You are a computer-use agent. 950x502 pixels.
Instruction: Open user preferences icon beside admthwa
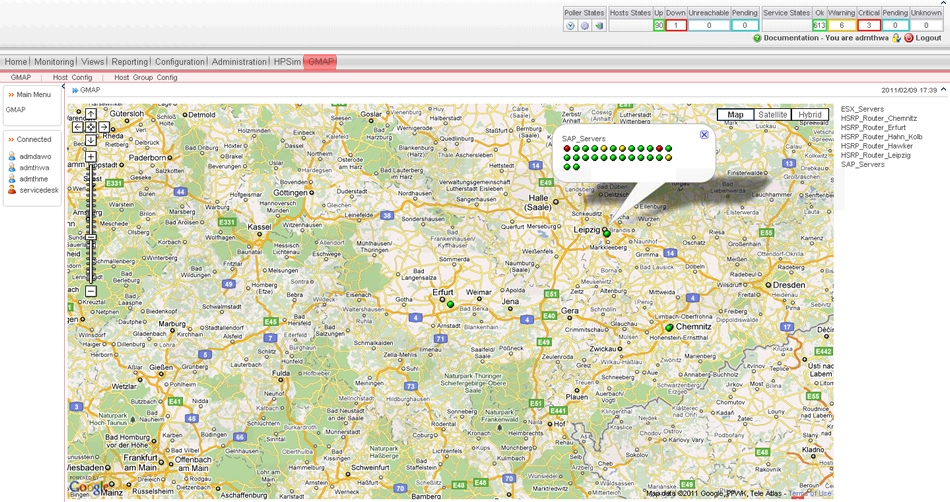[897, 38]
